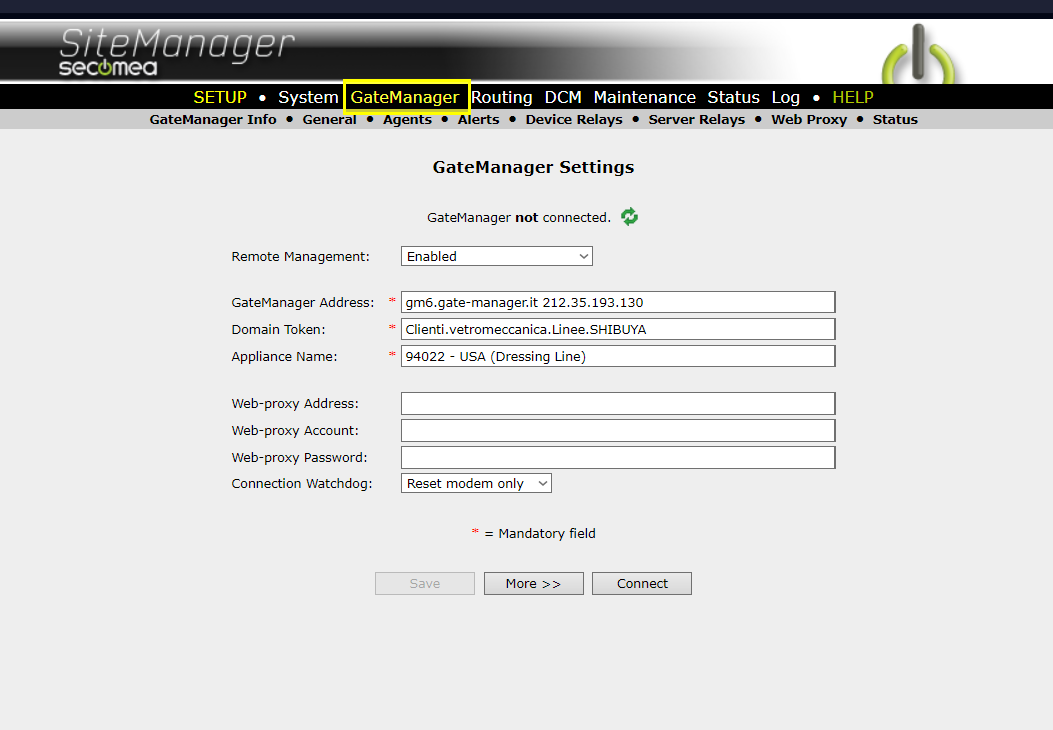
Task: Click the disabled Save button
Action: click(424, 584)
